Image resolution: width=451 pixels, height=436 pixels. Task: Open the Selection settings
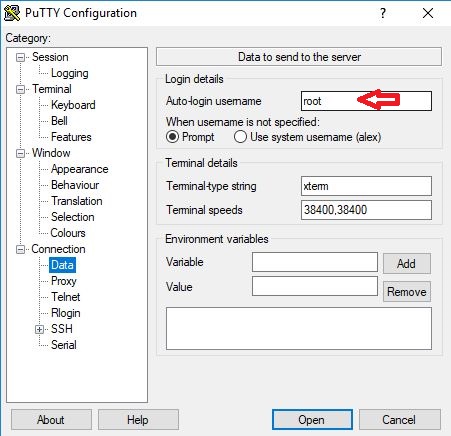pos(73,217)
